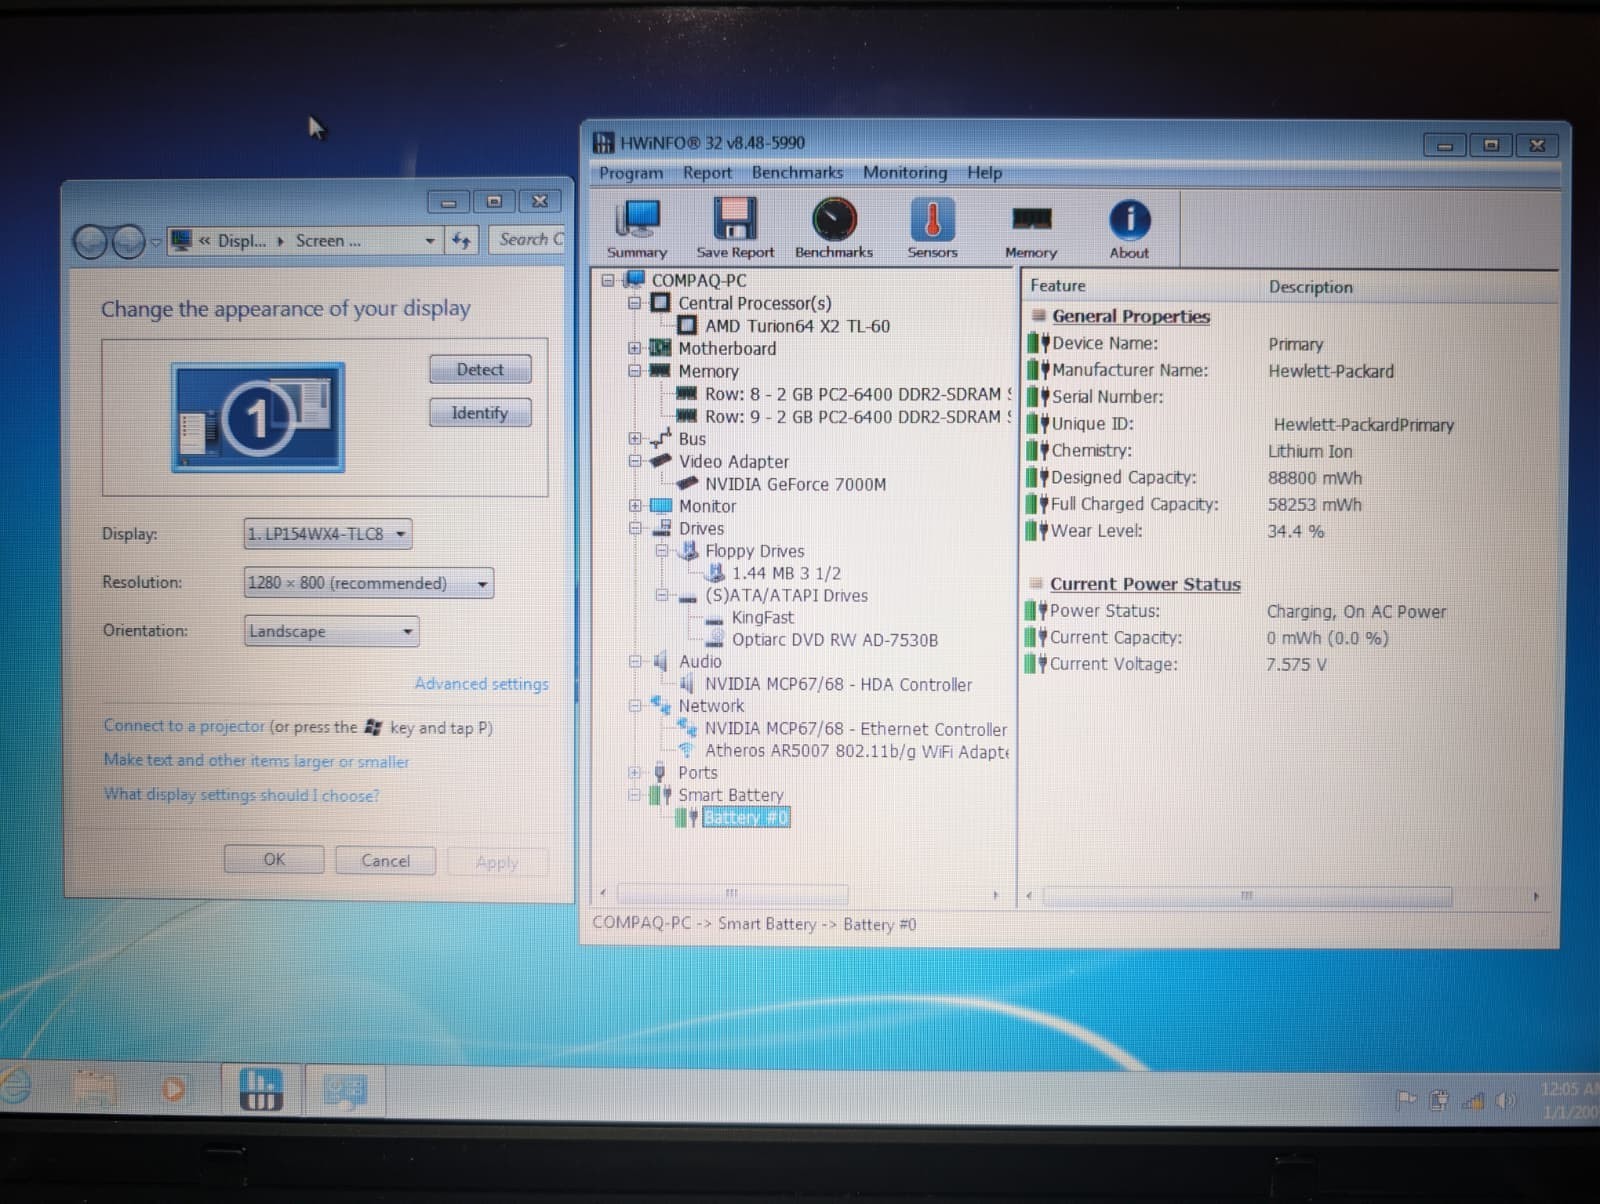Select Atheros AR5007 WiFi adapter
1600x1204 pixels.
click(857, 751)
